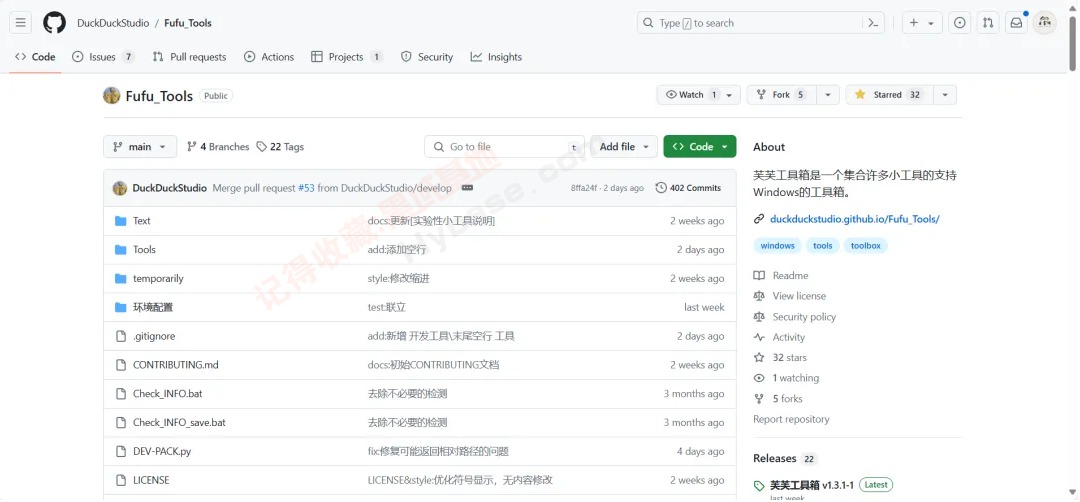
Task: Expand the Starred lists dropdown arrow
Action: 945,95
